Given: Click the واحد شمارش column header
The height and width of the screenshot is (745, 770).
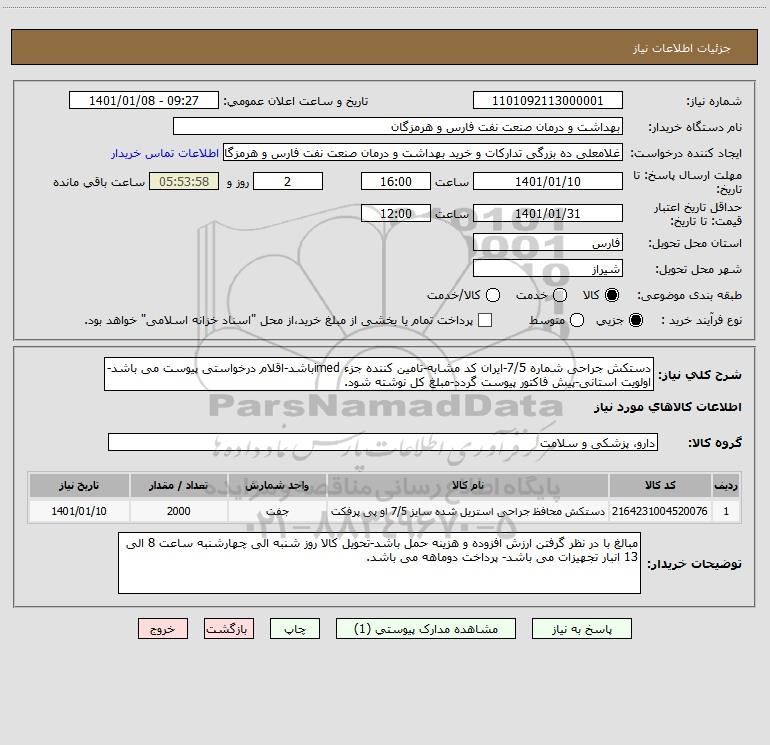Looking at the screenshot, I should (x=277, y=485).
